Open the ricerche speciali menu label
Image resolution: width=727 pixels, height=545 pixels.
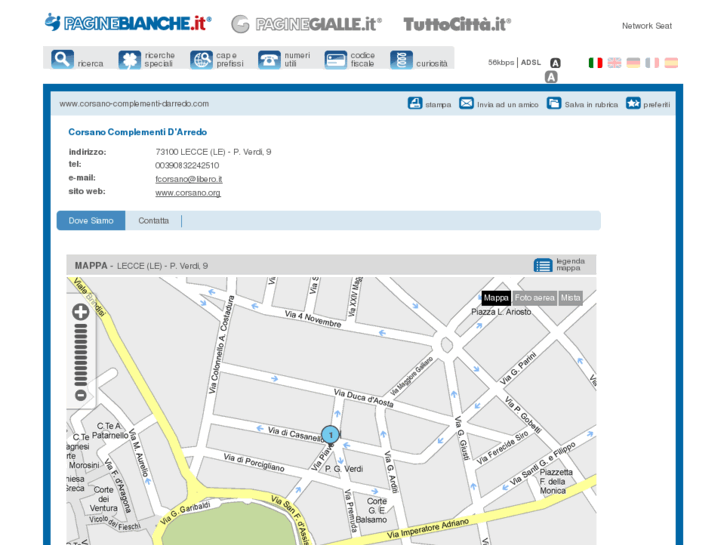click(159, 59)
